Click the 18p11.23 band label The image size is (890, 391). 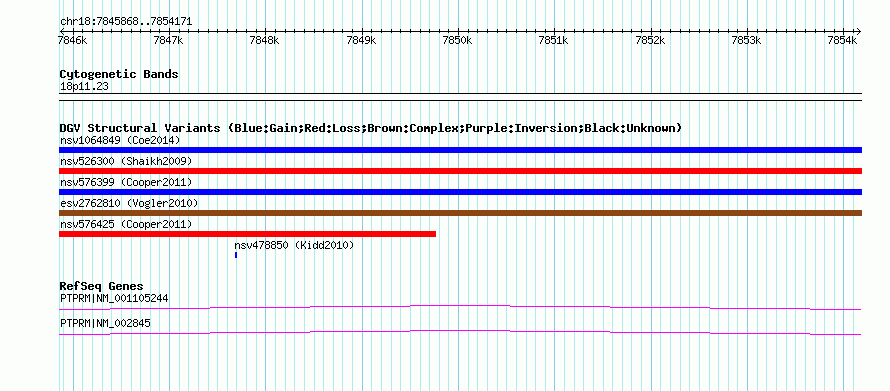tap(84, 87)
